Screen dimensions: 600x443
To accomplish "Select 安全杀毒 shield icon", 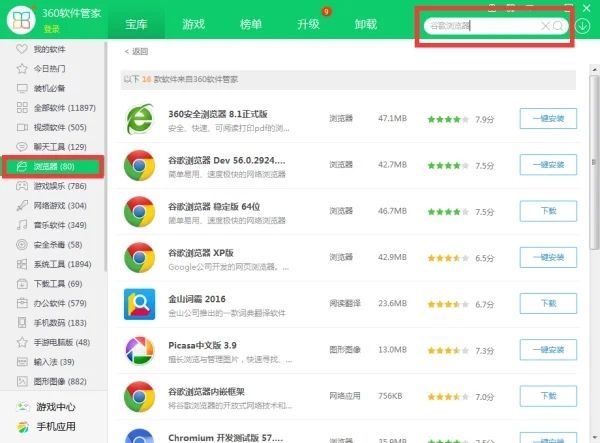I will [22, 244].
